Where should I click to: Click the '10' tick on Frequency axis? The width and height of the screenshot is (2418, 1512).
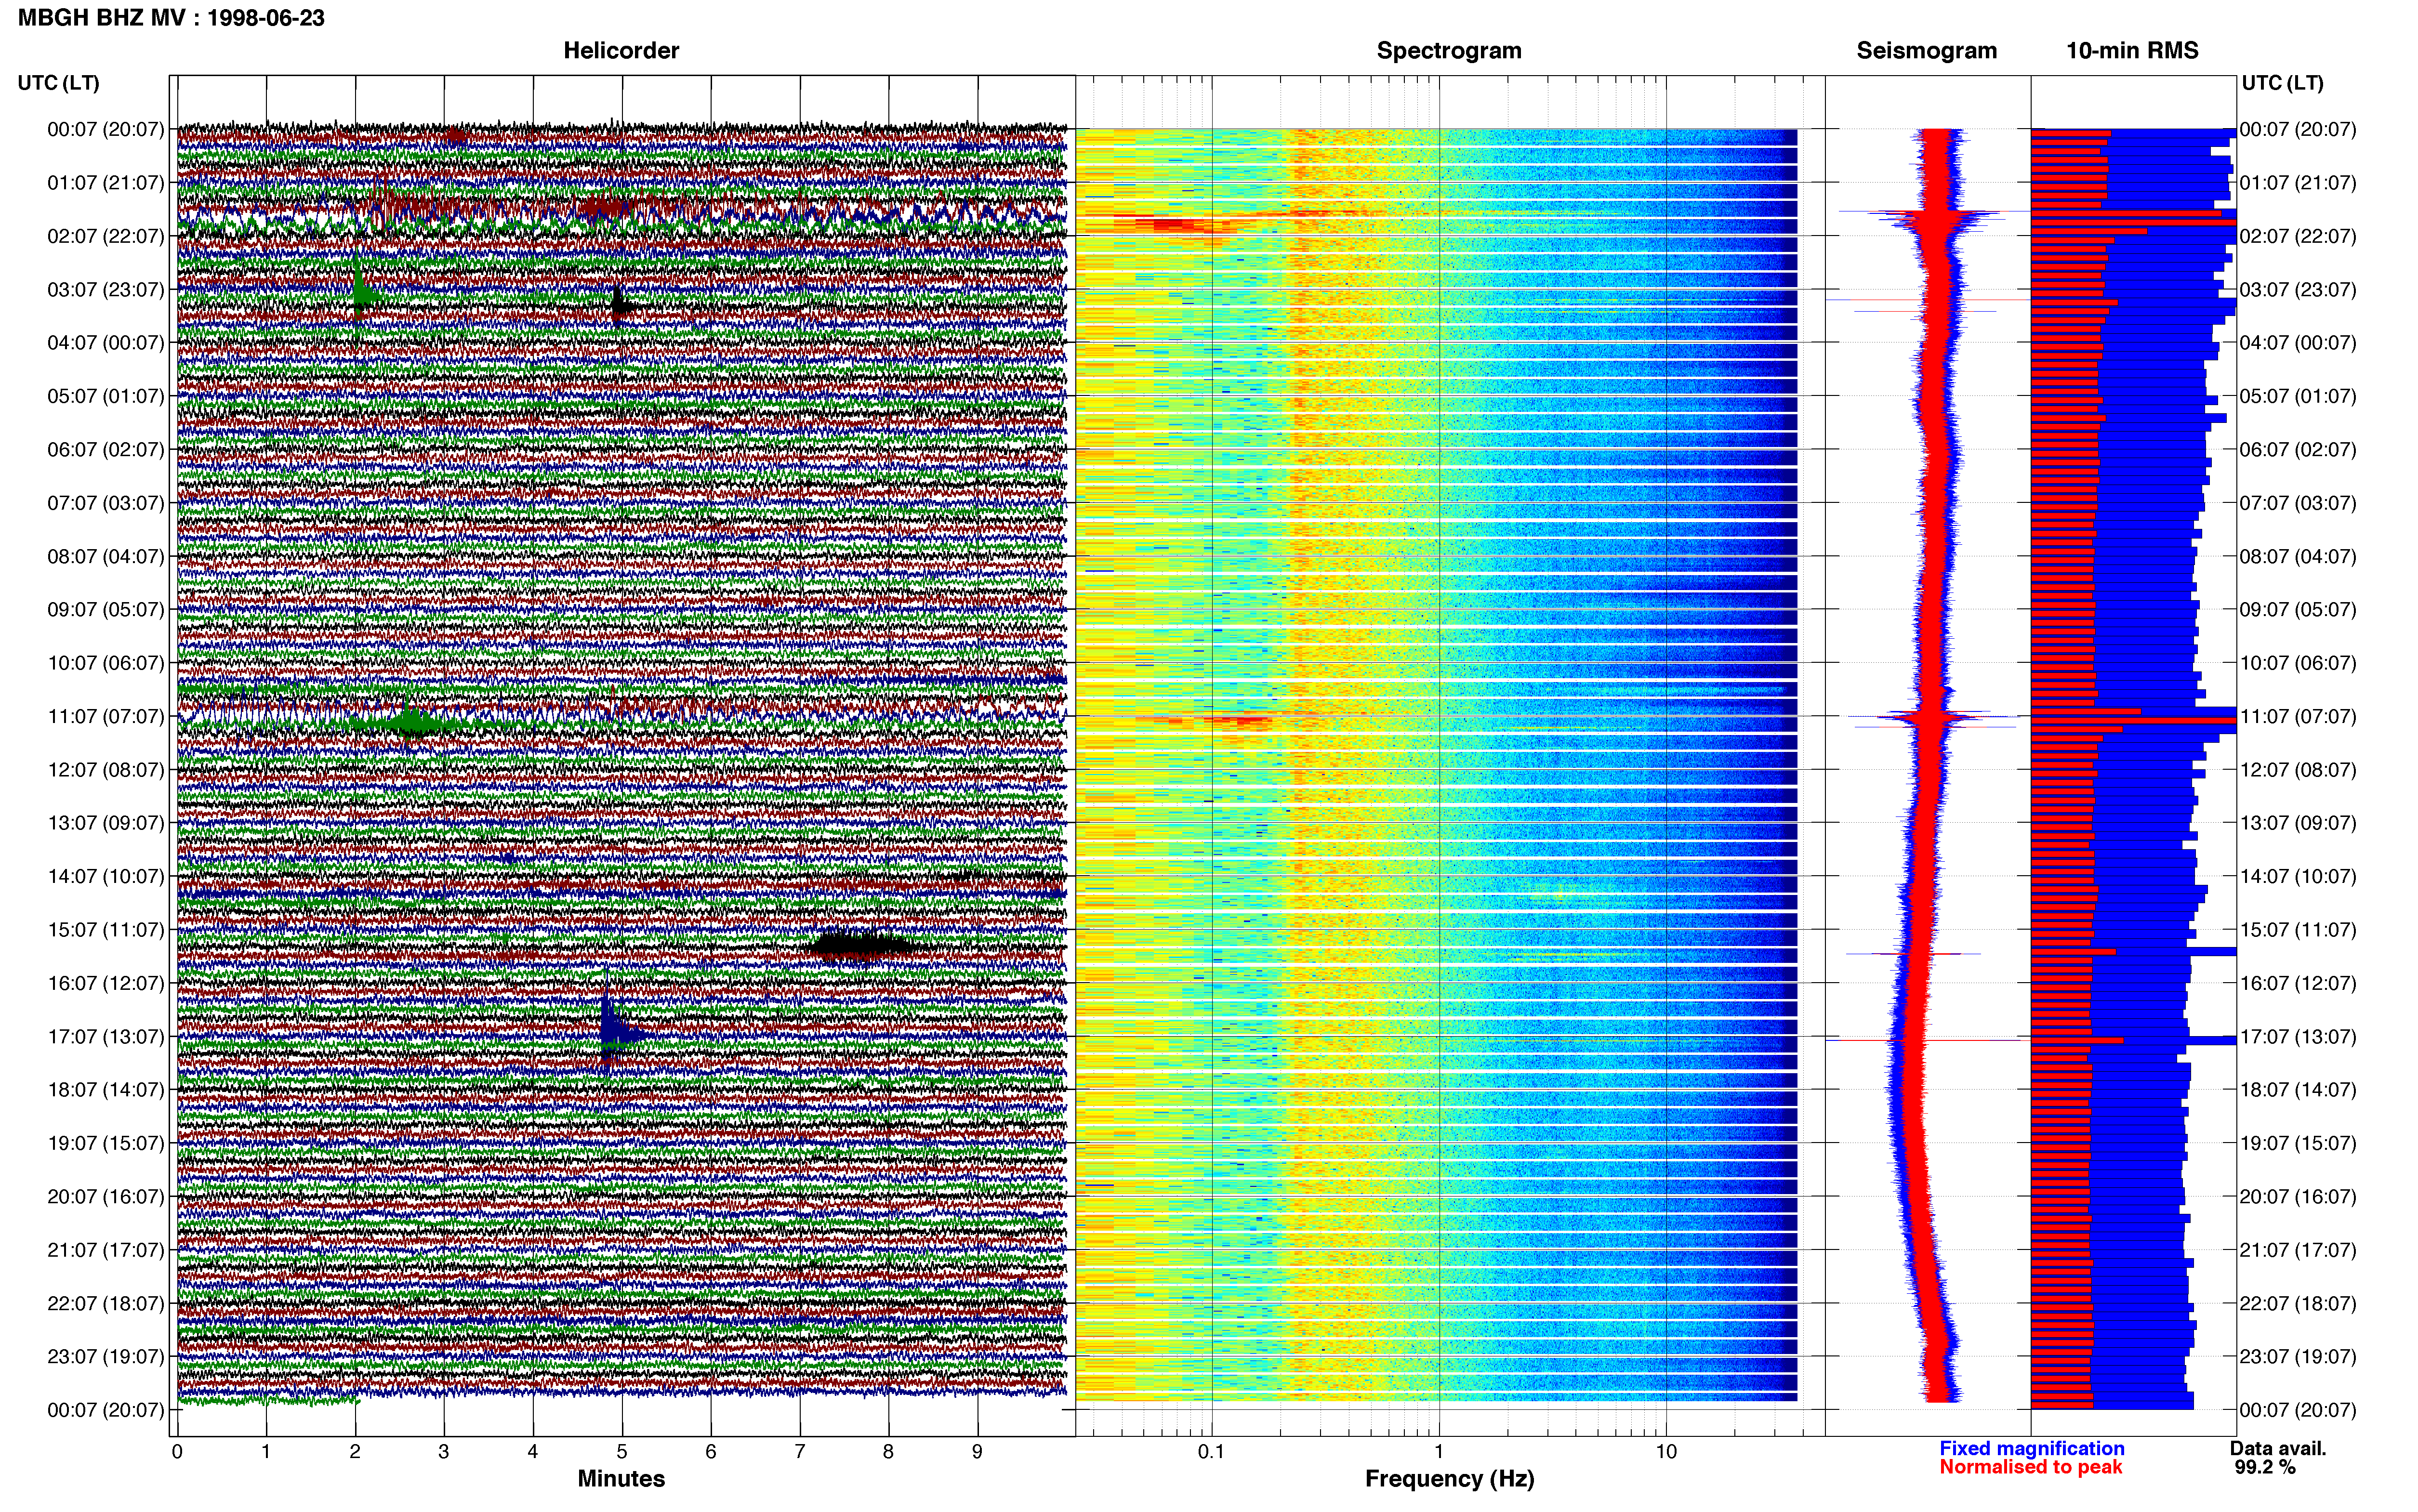coord(1666,1452)
